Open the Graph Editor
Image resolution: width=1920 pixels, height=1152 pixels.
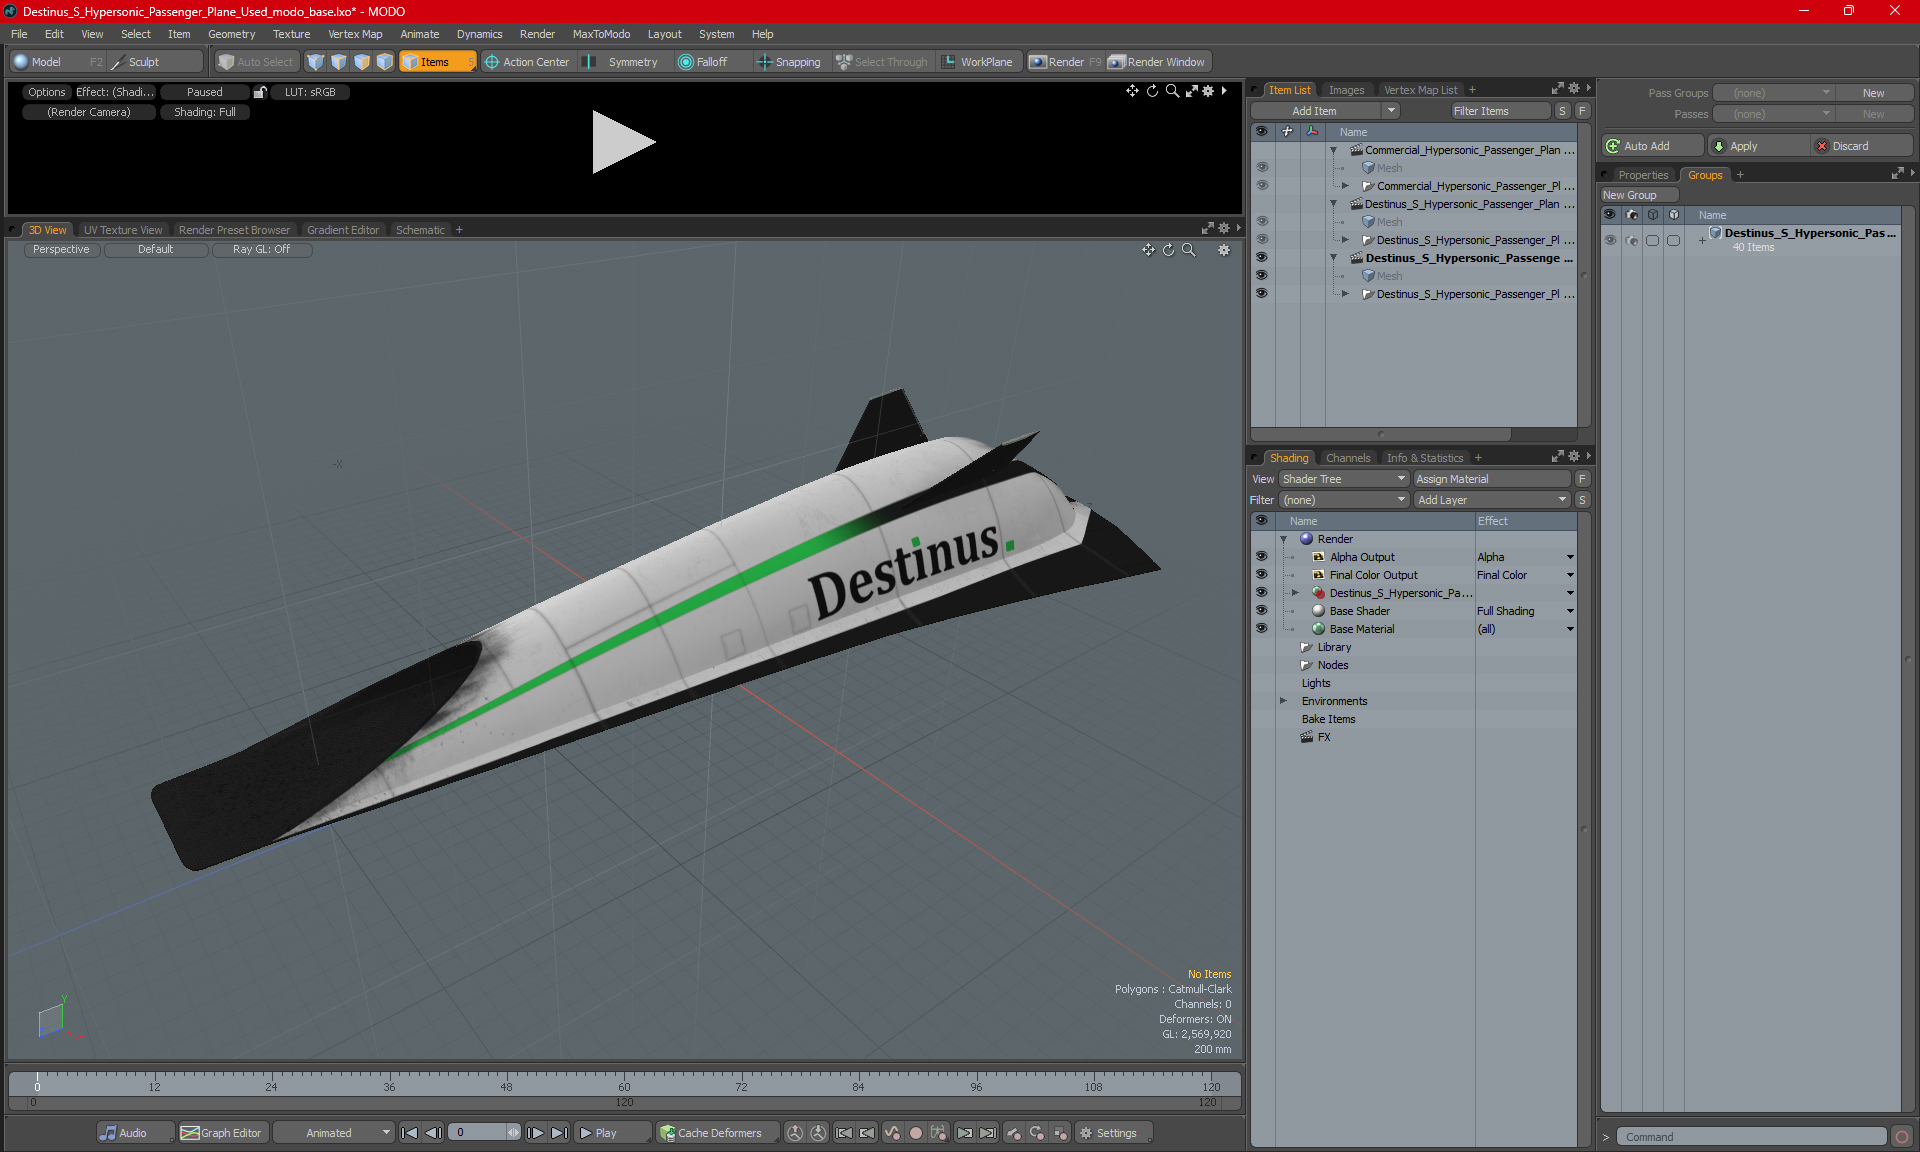[x=221, y=1133]
